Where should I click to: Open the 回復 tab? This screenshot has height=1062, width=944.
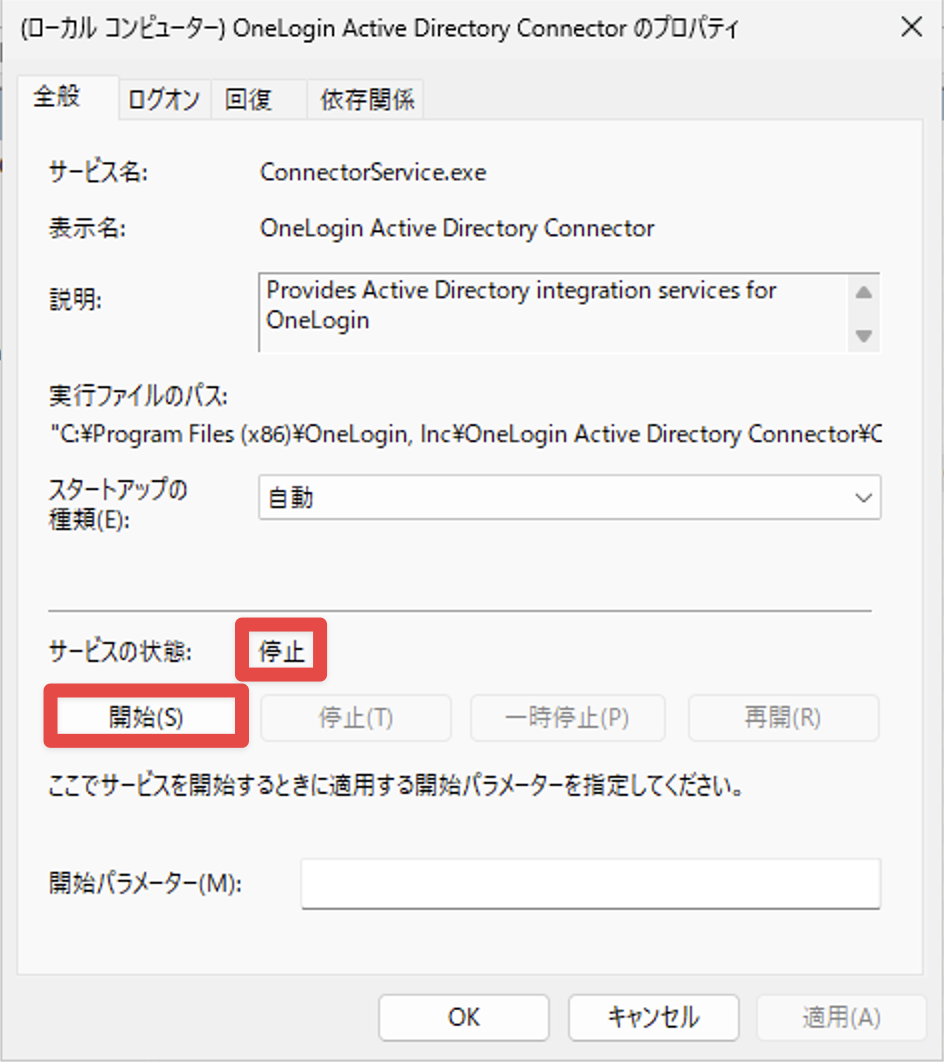click(259, 100)
